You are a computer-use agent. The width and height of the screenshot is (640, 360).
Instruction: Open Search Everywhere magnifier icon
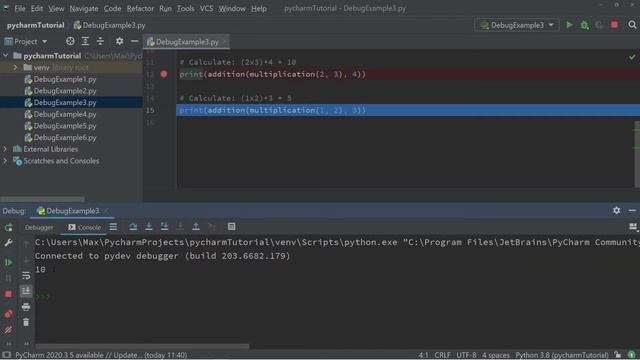pyautogui.click(x=632, y=25)
